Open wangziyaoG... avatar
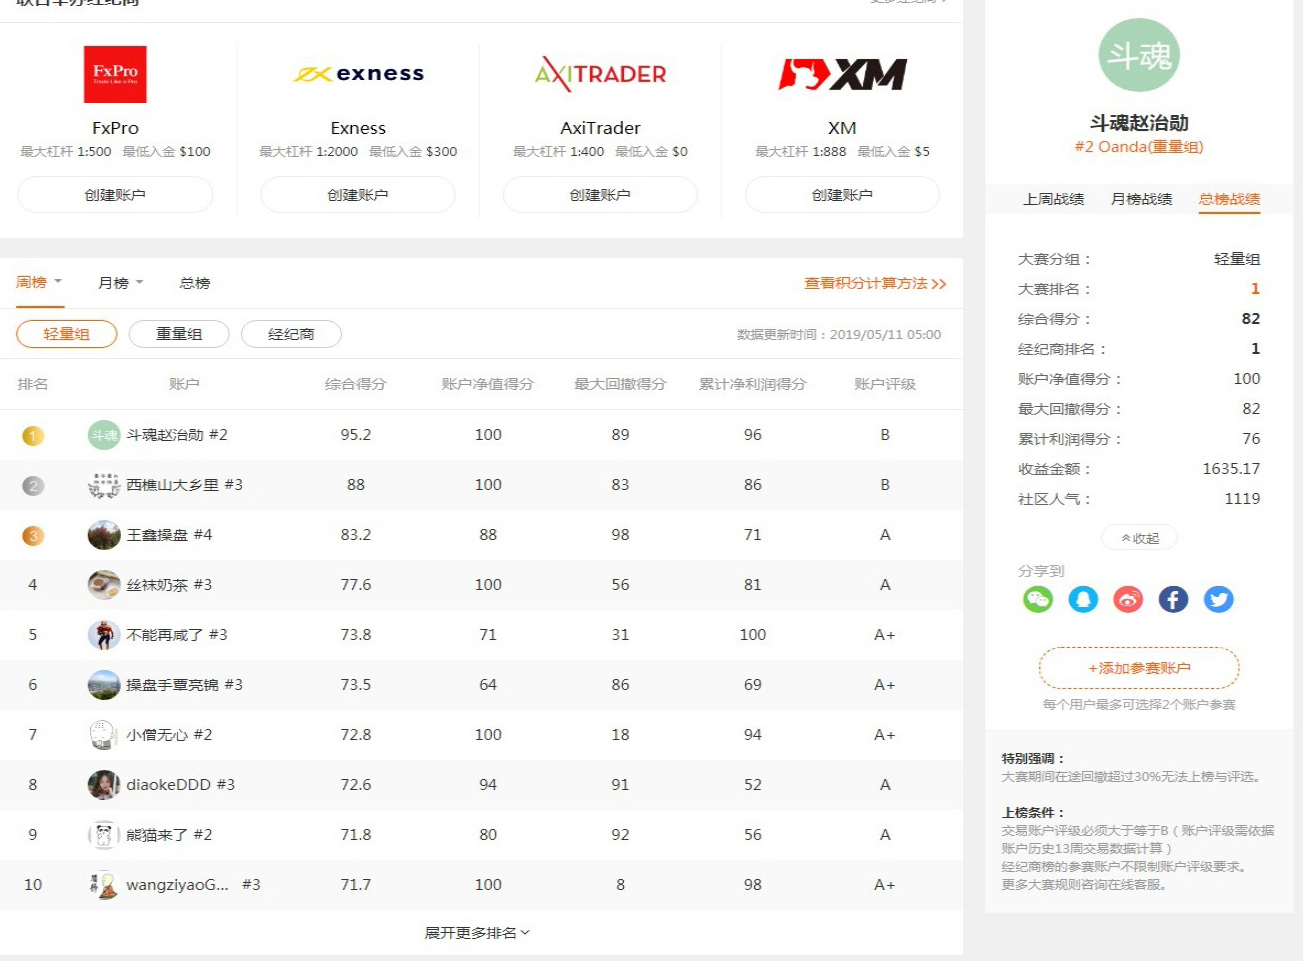The height and width of the screenshot is (961, 1303). (x=104, y=885)
